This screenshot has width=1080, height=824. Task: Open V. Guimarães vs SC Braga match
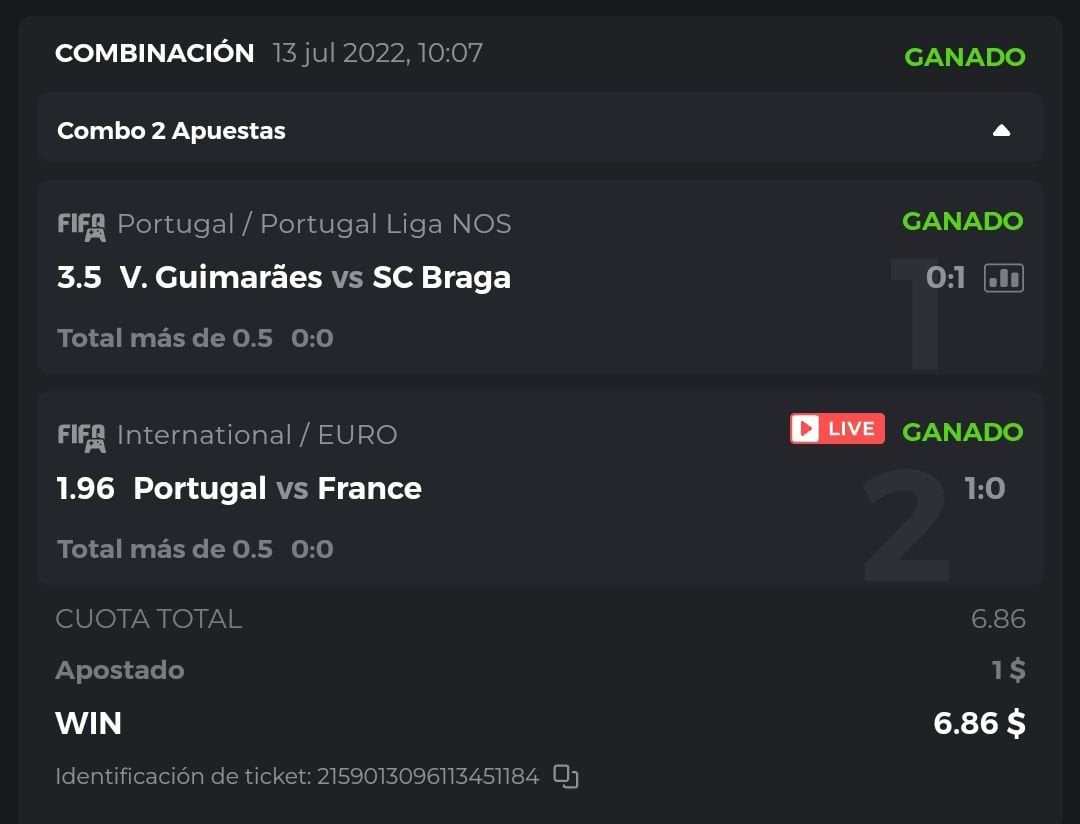[x=315, y=277]
